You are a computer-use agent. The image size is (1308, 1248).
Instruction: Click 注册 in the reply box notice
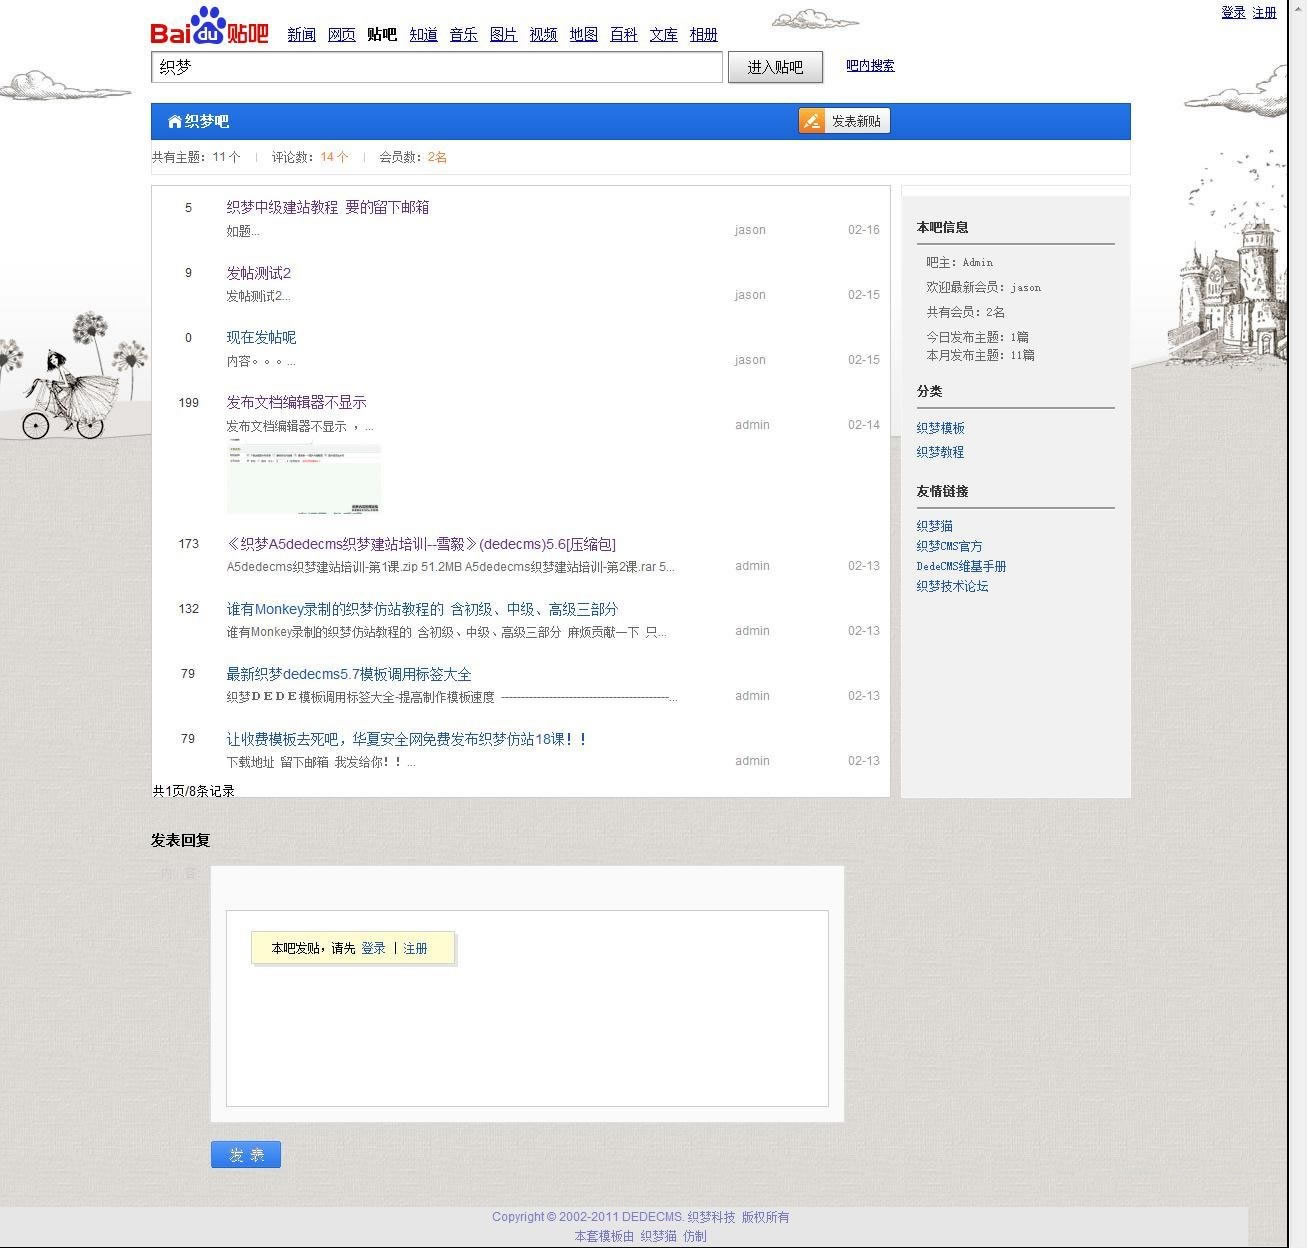click(415, 948)
